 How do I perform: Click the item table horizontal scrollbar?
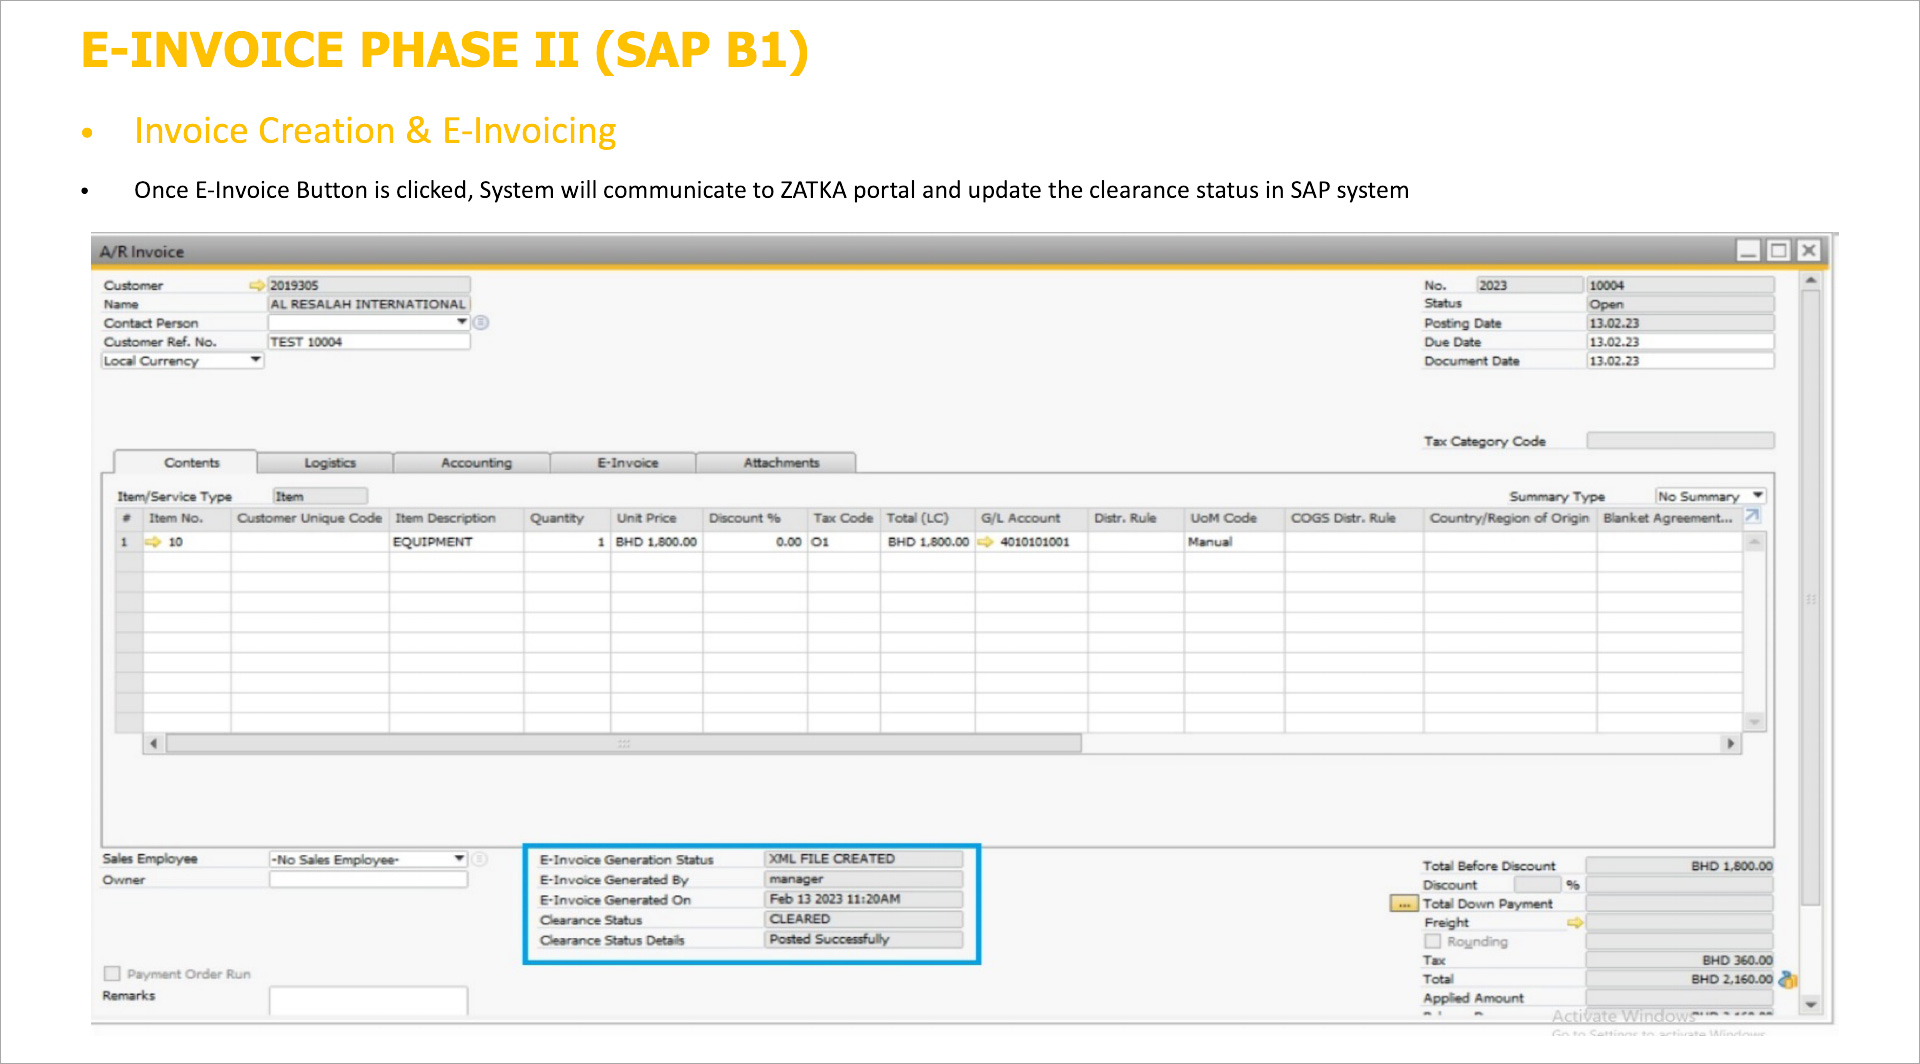pos(623,744)
